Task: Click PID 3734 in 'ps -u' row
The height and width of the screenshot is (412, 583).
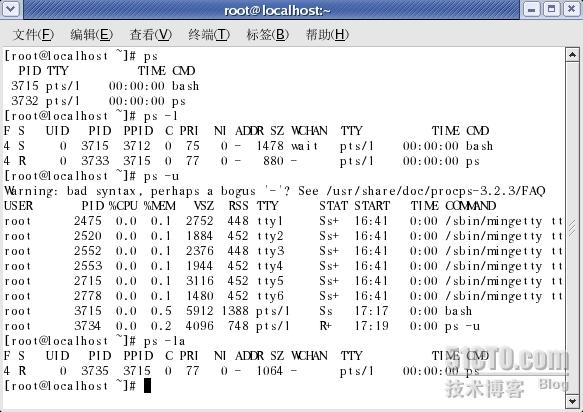Action: (x=88, y=326)
